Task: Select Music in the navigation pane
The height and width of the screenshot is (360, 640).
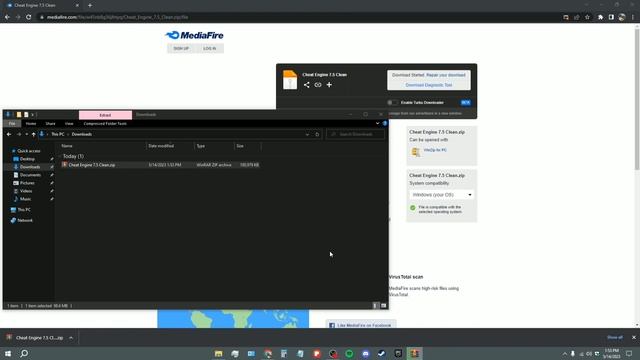Action: (25, 199)
